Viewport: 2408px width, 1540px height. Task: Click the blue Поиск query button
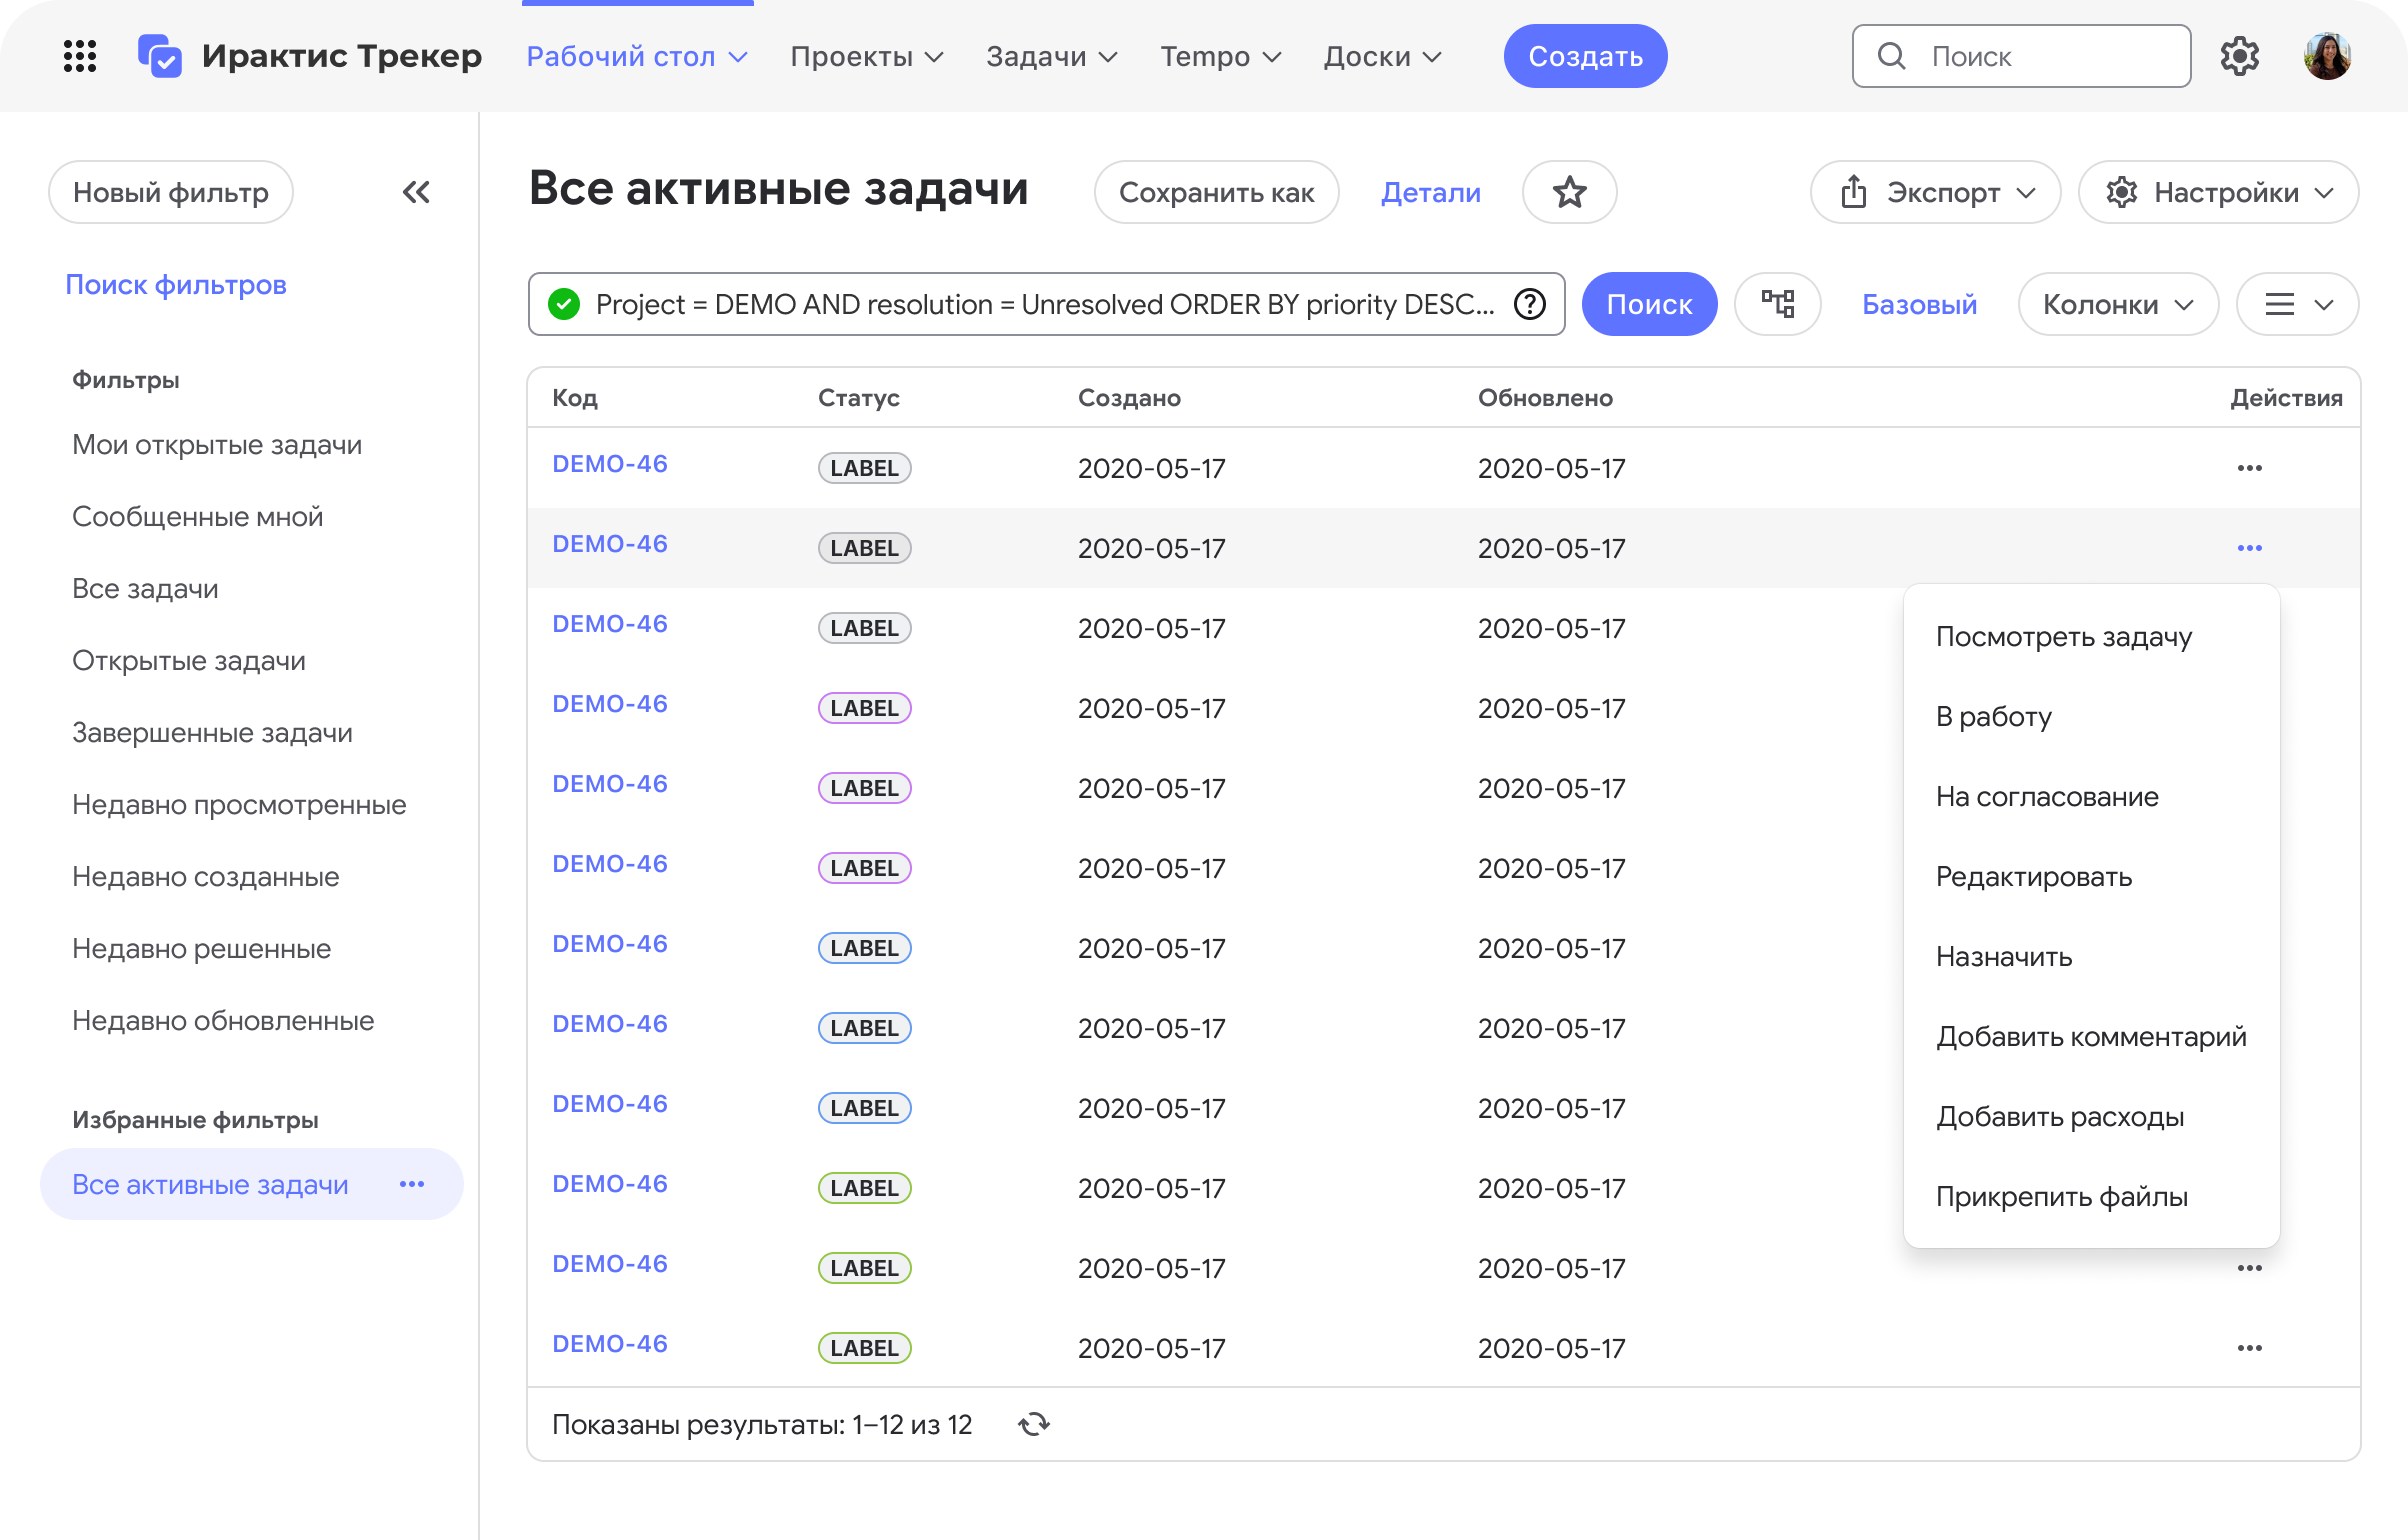coord(1650,304)
